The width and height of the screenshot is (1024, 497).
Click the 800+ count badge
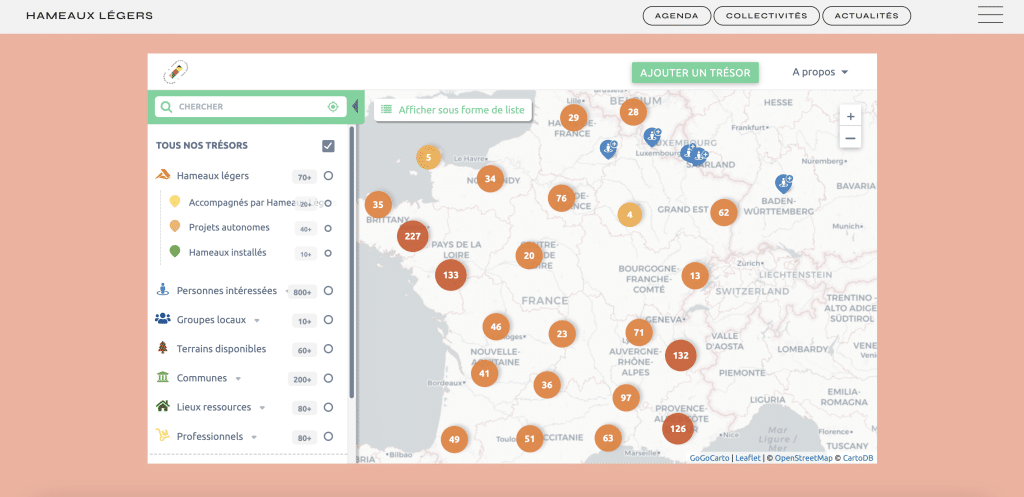coord(302,292)
